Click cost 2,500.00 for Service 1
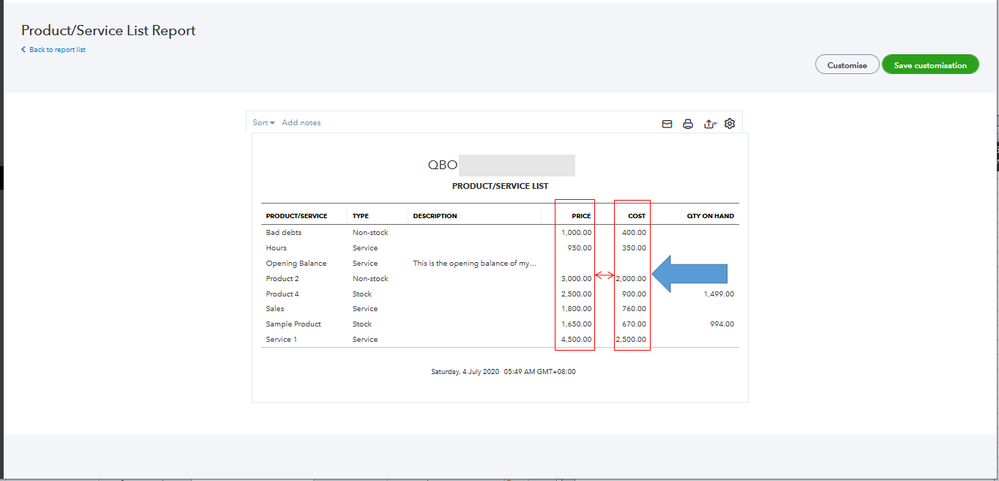The height and width of the screenshot is (481, 999). pyautogui.click(x=631, y=339)
